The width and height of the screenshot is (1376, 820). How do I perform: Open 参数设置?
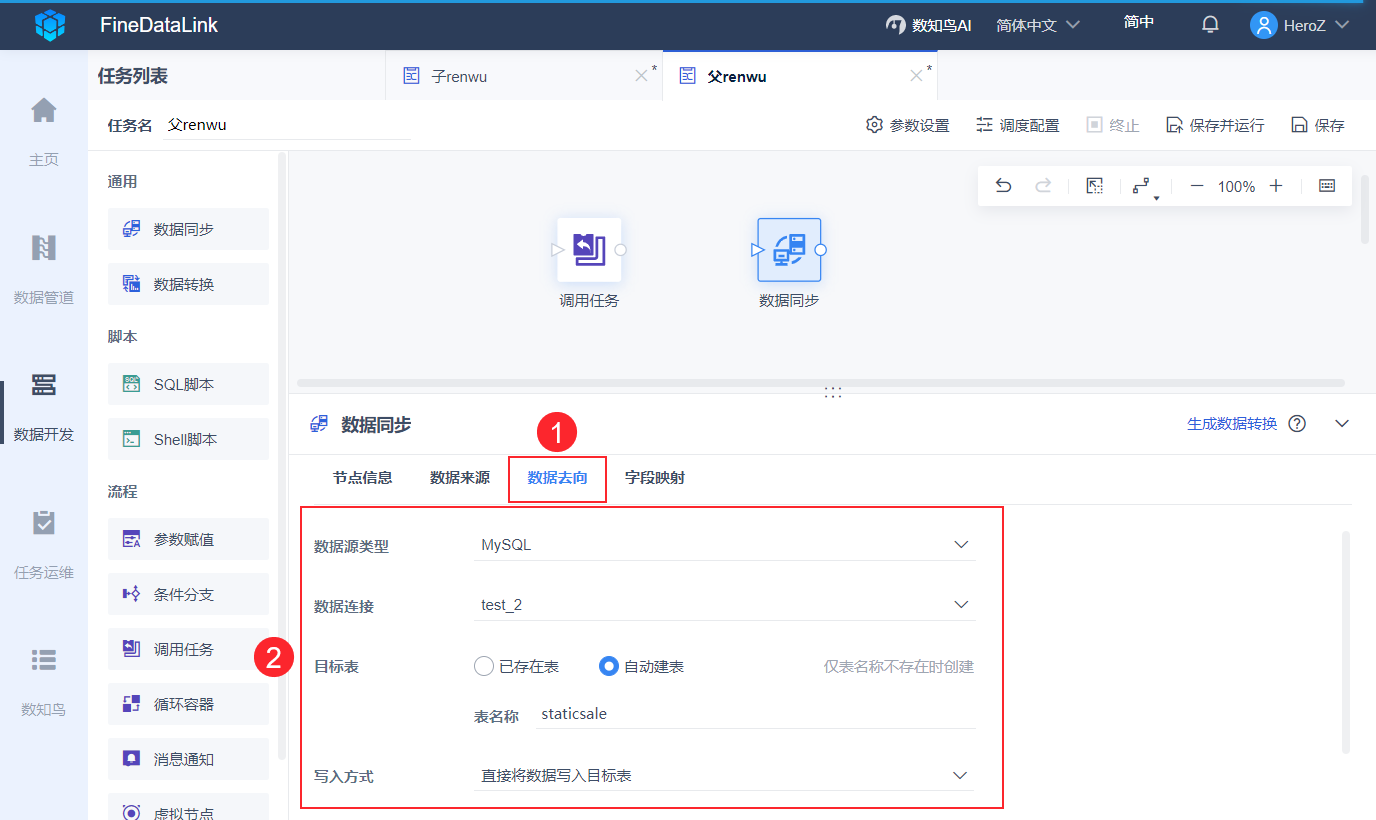908,125
